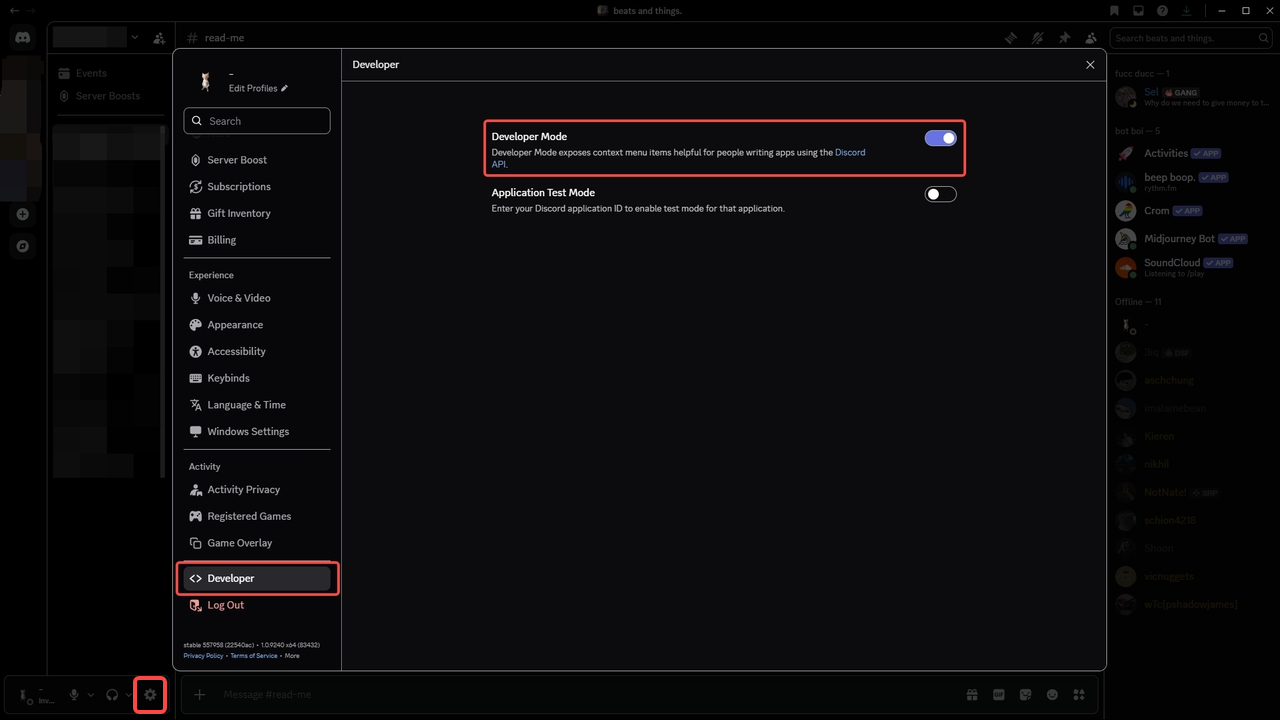Open Events in the channel sidebar
The width and height of the screenshot is (1280, 720).
[110, 73]
